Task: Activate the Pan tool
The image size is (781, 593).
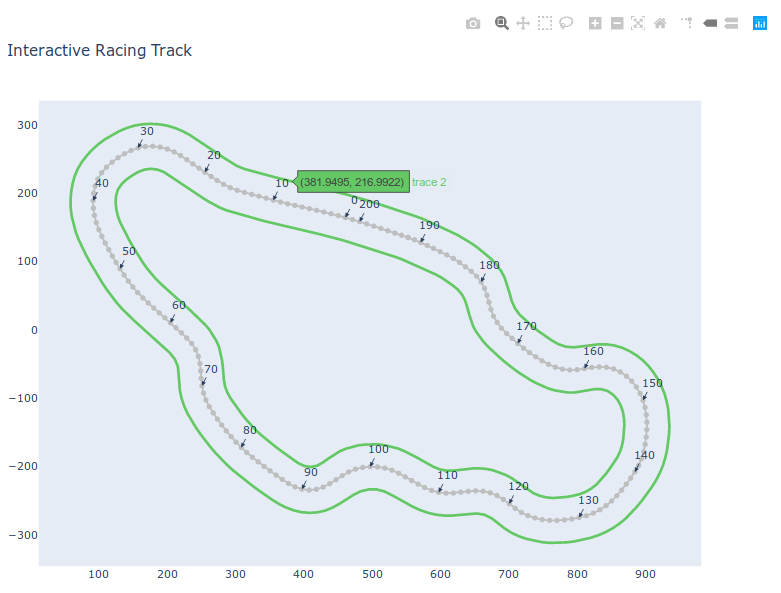Action: click(523, 23)
